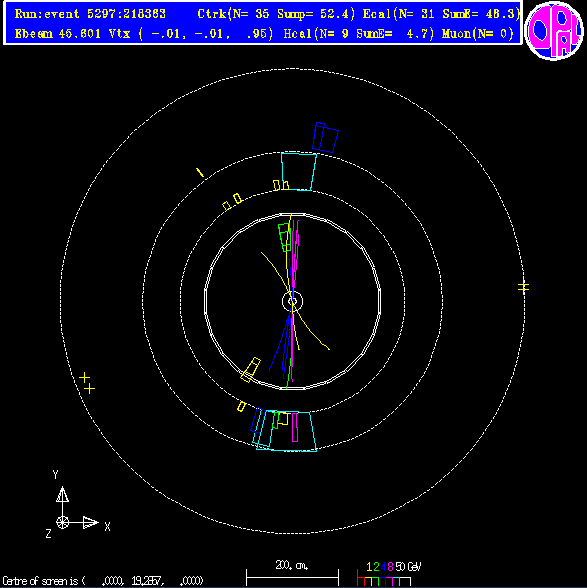Click the Run:event 5297:218363 label
Viewport: 587px width, 588px height.
(x=90, y=14)
